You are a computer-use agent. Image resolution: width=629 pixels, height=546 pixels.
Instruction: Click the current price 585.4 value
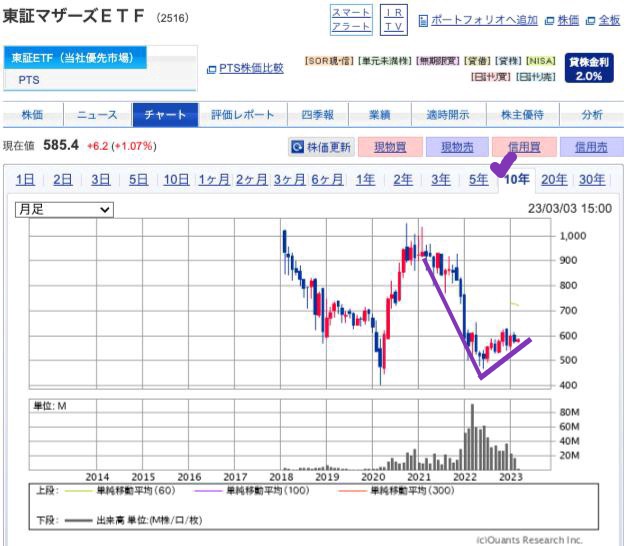click(61, 145)
